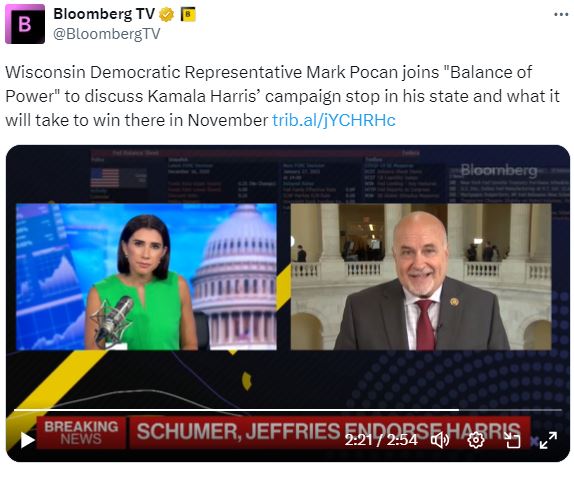Click the yellow Bloomberg affiliate badge

[x=188, y=15]
